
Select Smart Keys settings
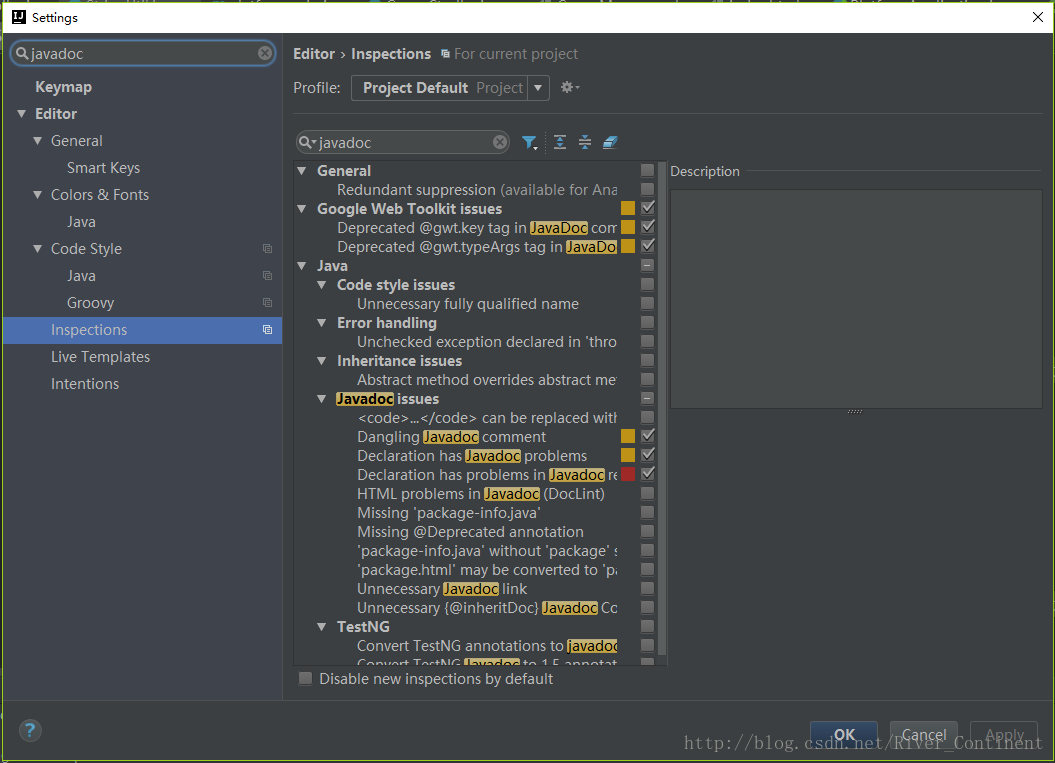(103, 168)
